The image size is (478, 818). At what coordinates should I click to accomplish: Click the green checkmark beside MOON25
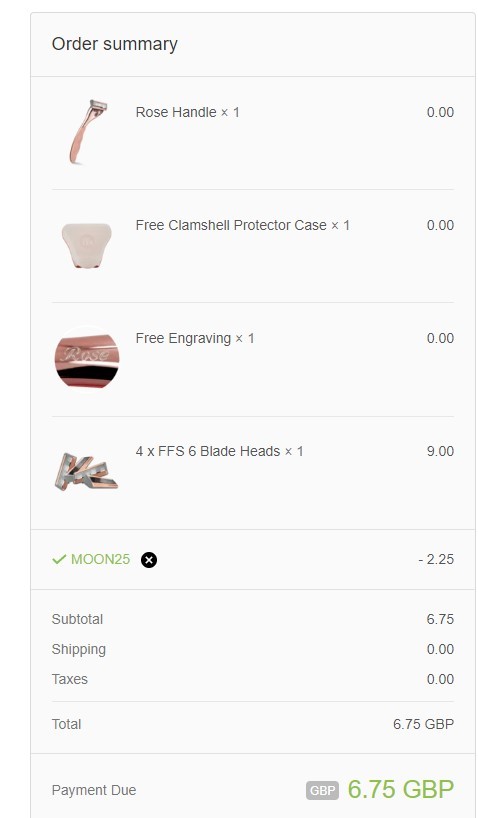pyautogui.click(x=59, y=559)
